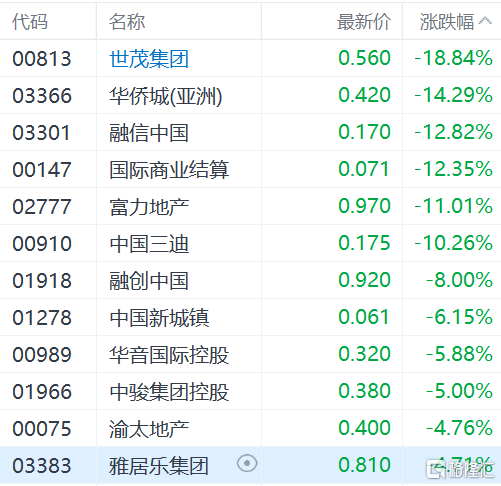Image resolution: width=501 pixels, height=486 pixels.
Task: Click the -10.26% change value
Action: click(453, 243)
